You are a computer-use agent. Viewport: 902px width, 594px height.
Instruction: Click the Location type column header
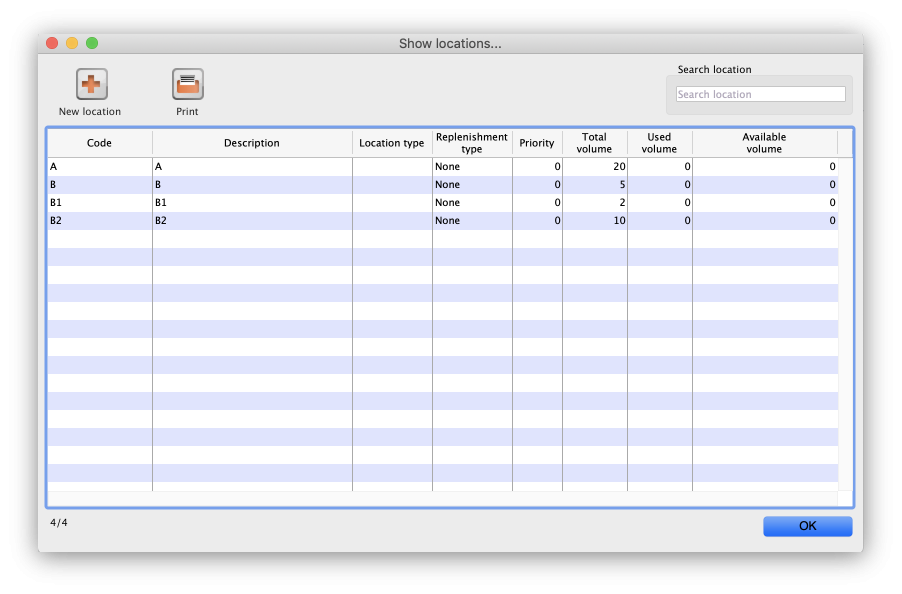(x=391, y=143)
